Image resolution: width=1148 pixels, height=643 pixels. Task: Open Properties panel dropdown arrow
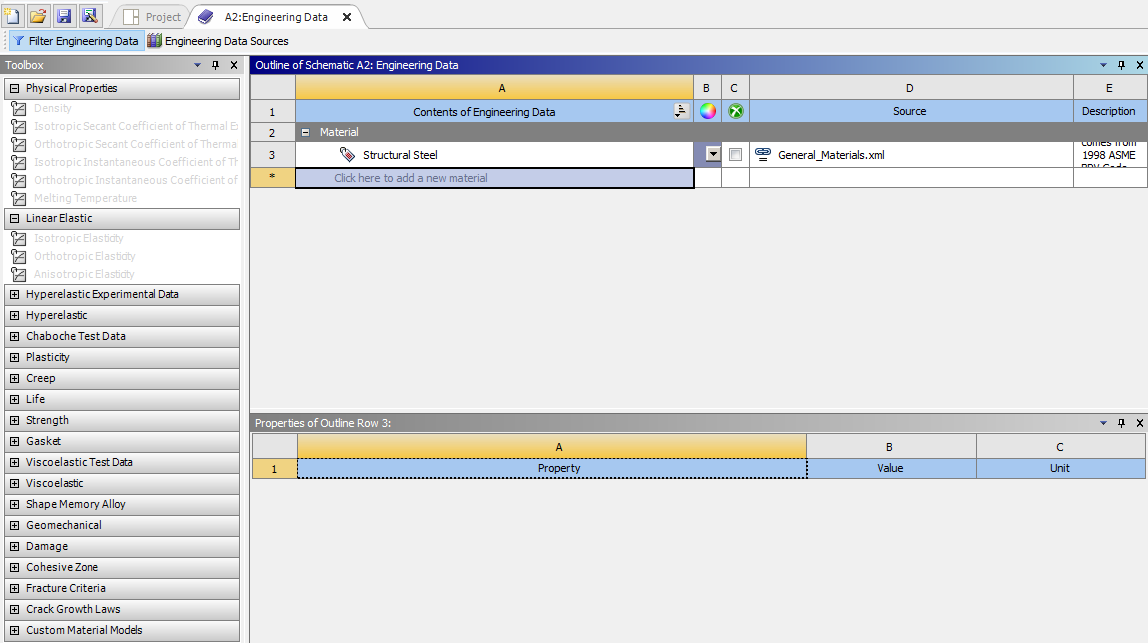coord(1103,423)
